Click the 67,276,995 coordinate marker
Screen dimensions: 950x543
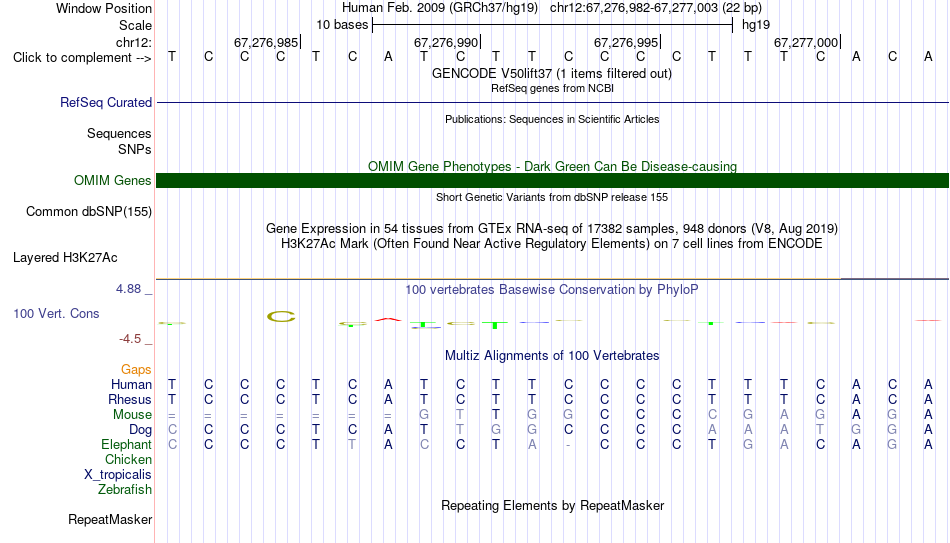click(x=626, y=42)
